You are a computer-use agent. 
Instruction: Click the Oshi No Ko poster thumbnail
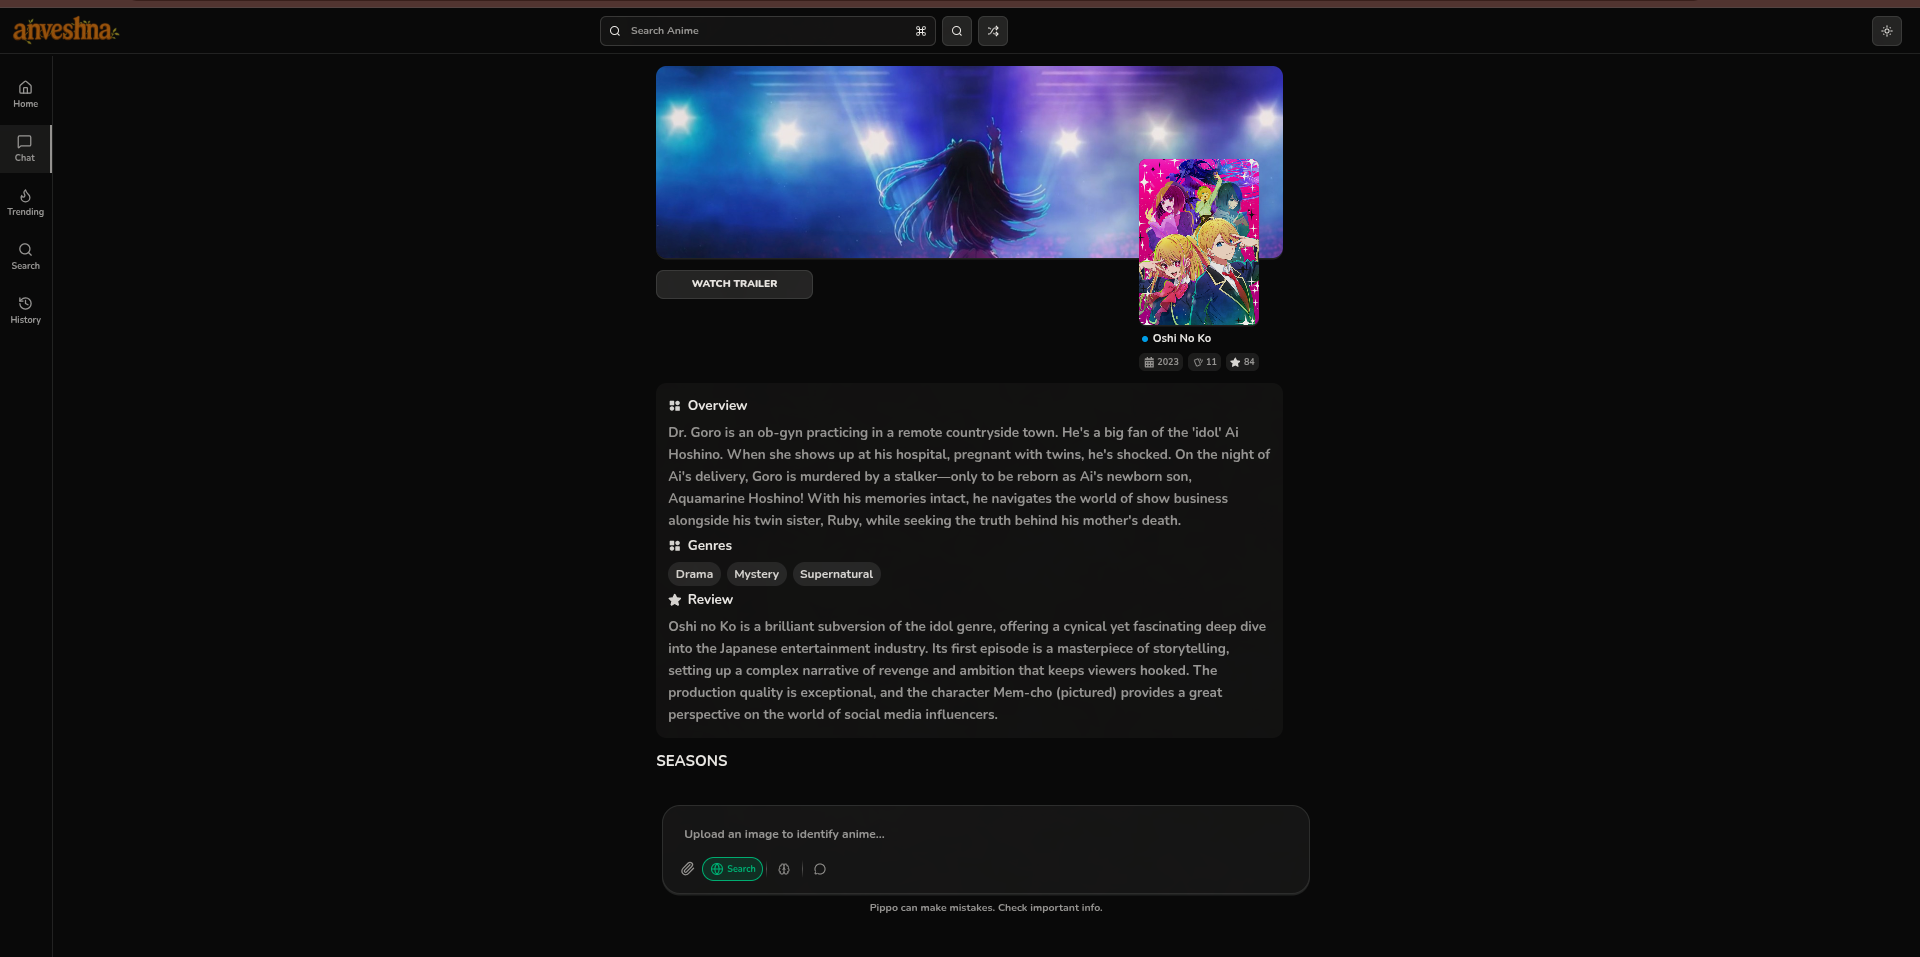point(1199,242)
